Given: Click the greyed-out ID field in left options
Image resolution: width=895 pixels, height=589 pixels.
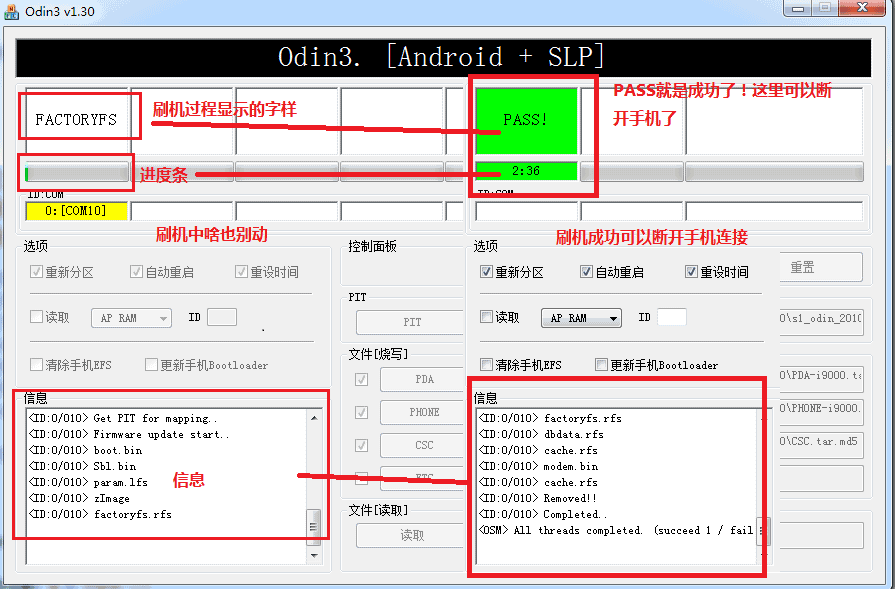Looking at the screenshot, I should 221,317.
